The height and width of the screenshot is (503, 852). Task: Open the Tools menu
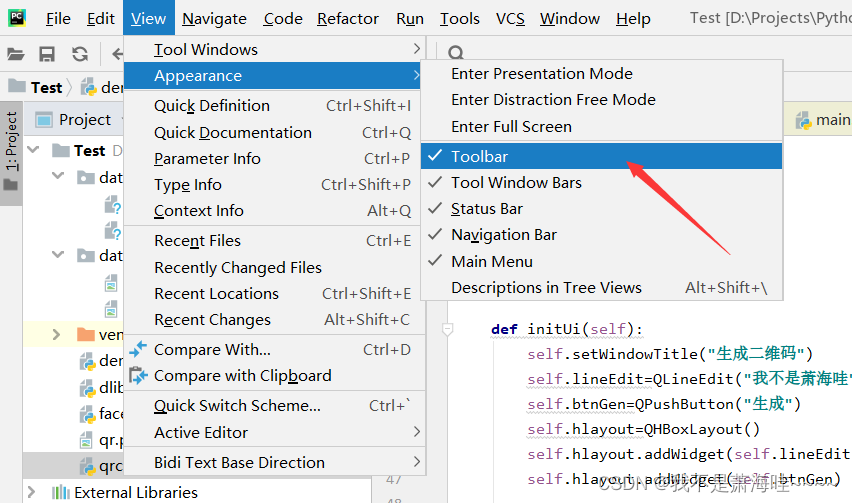coord(460,18)
